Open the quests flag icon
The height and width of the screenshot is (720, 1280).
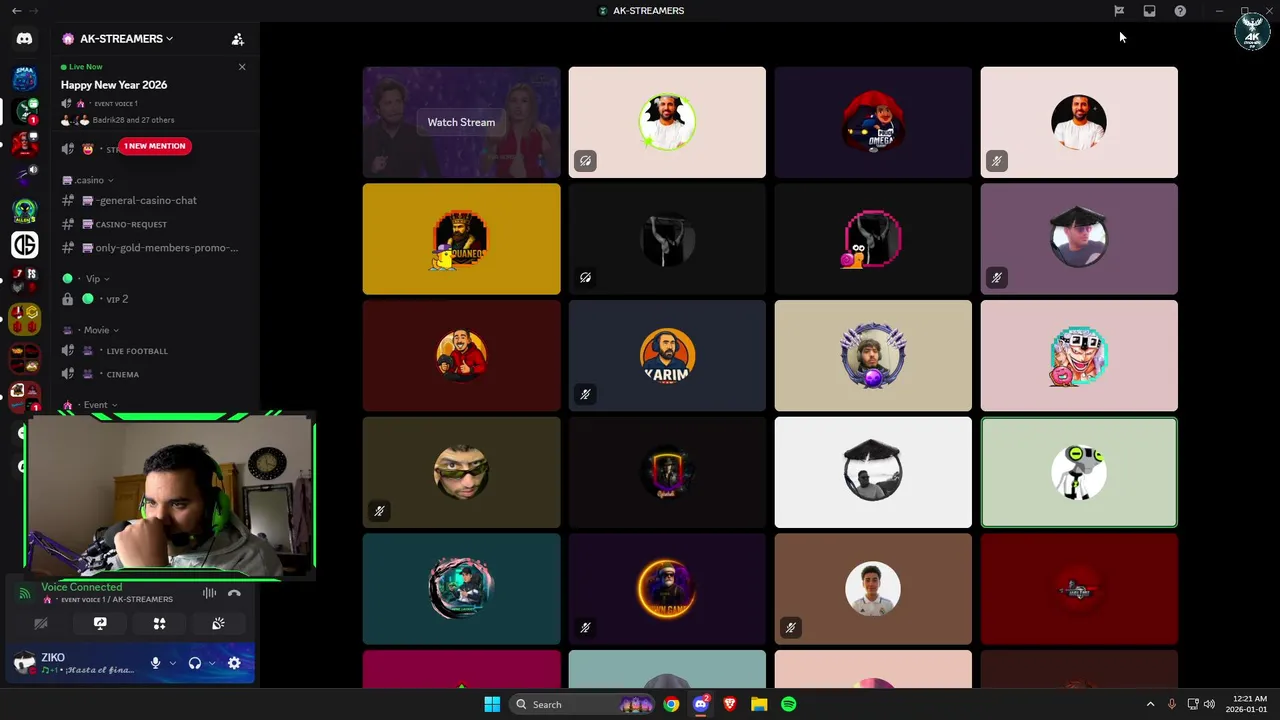[x=1119, y=11]
